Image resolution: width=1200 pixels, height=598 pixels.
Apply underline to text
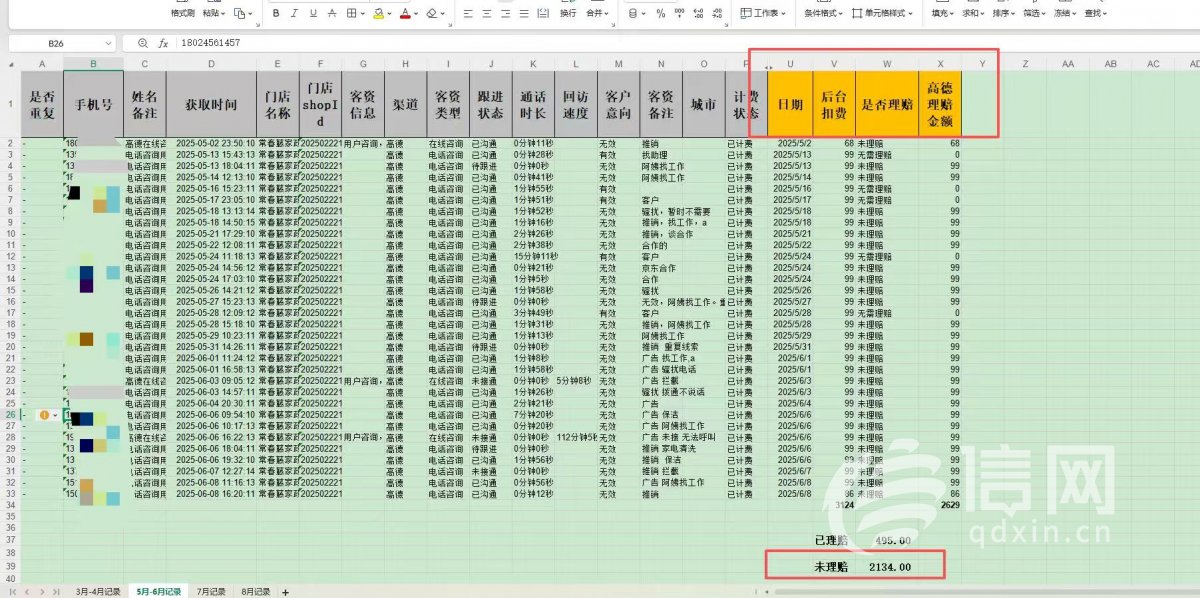coord(313,14)
